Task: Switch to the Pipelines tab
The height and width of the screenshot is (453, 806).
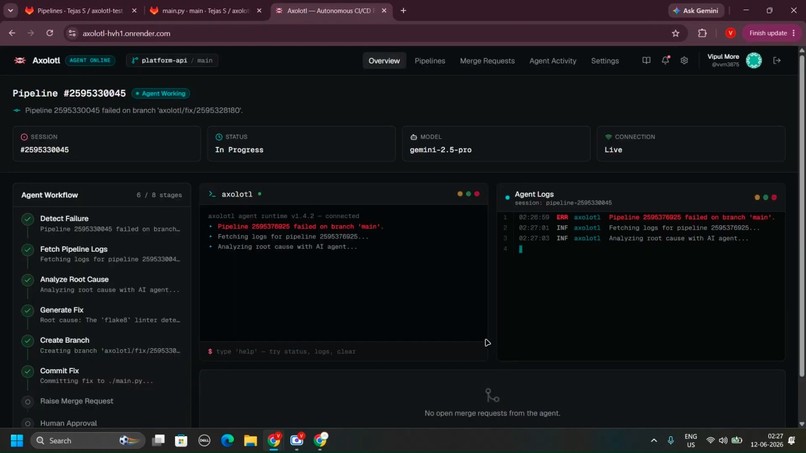Action: tap(430, 61)
